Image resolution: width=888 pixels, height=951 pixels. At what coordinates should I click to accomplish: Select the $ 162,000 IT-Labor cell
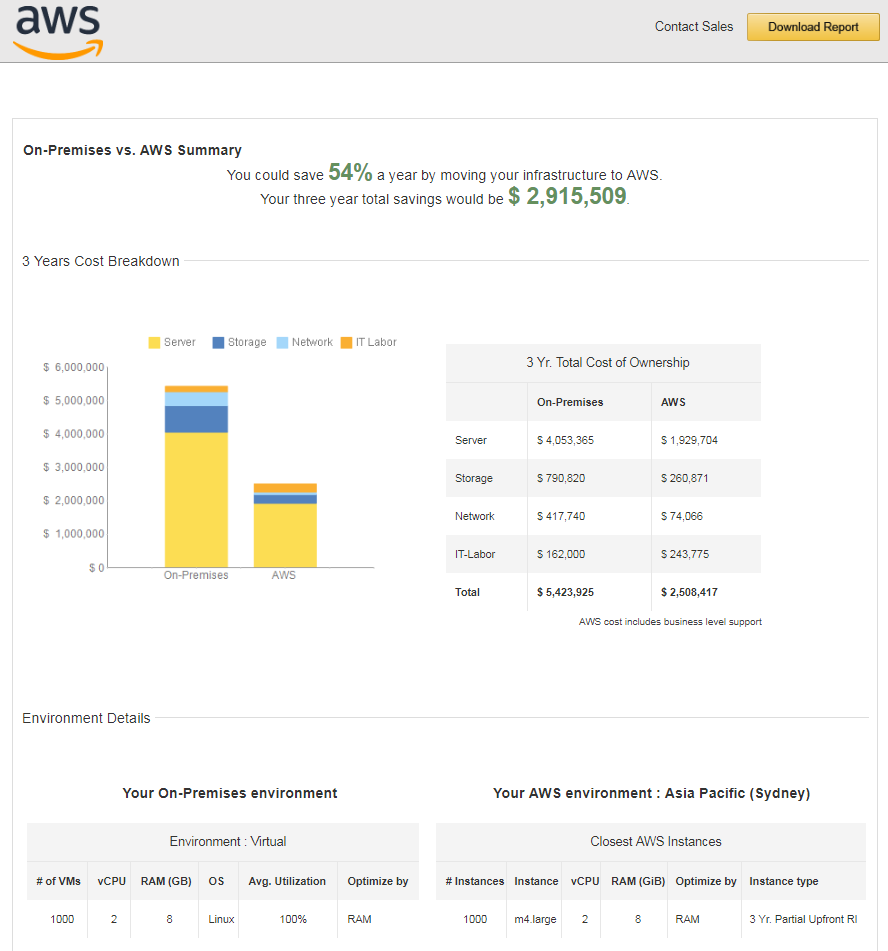561,554
